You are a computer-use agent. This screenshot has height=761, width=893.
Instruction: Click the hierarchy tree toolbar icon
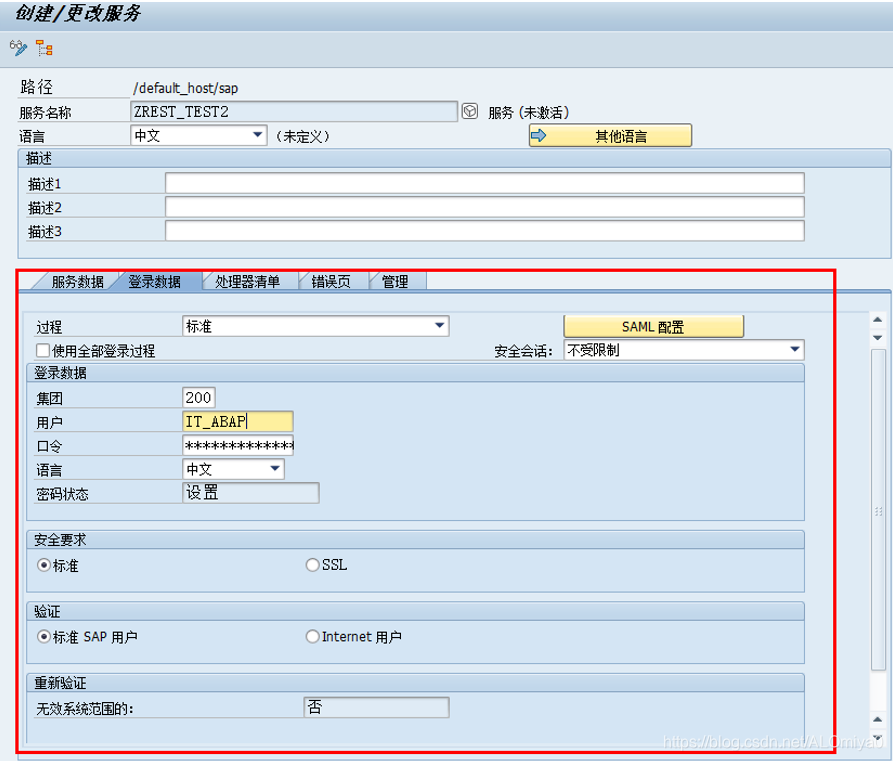point(44,48)
